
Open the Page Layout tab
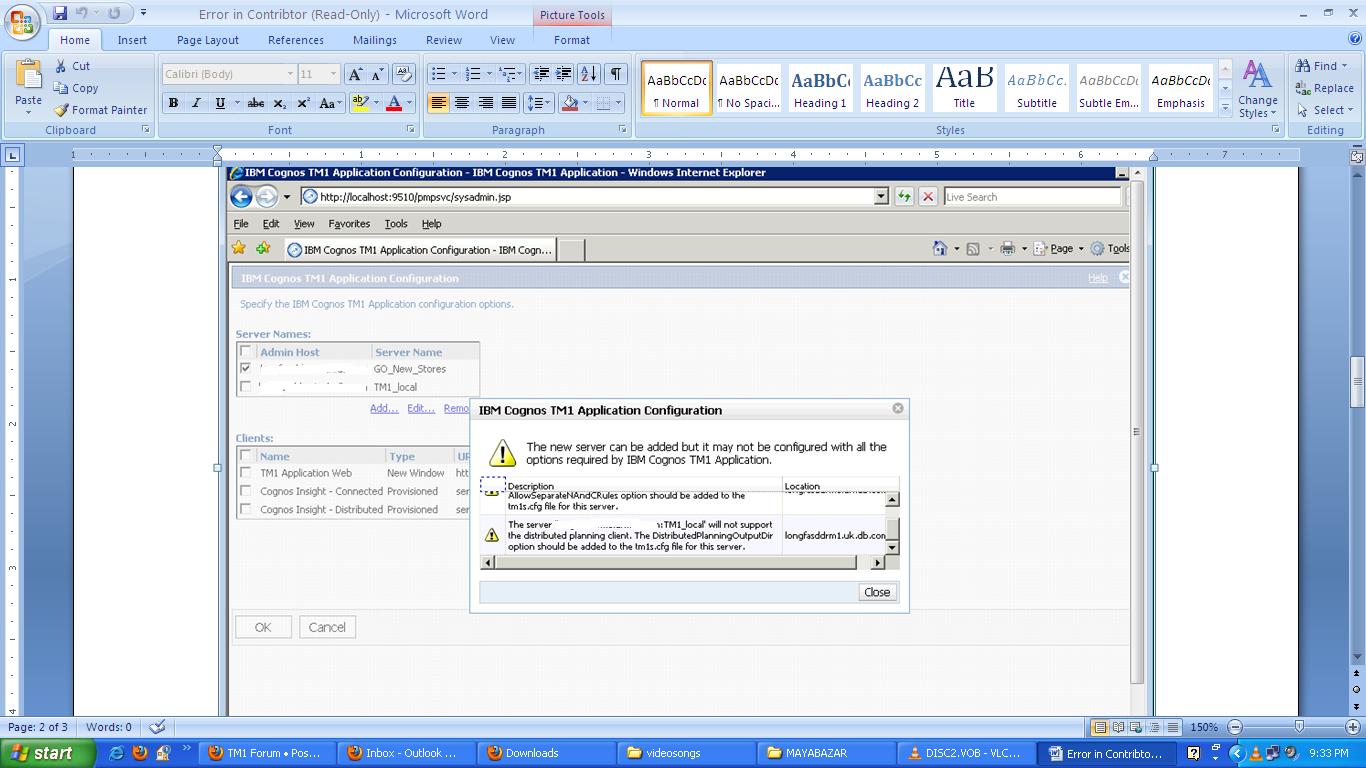pos(208,40)
